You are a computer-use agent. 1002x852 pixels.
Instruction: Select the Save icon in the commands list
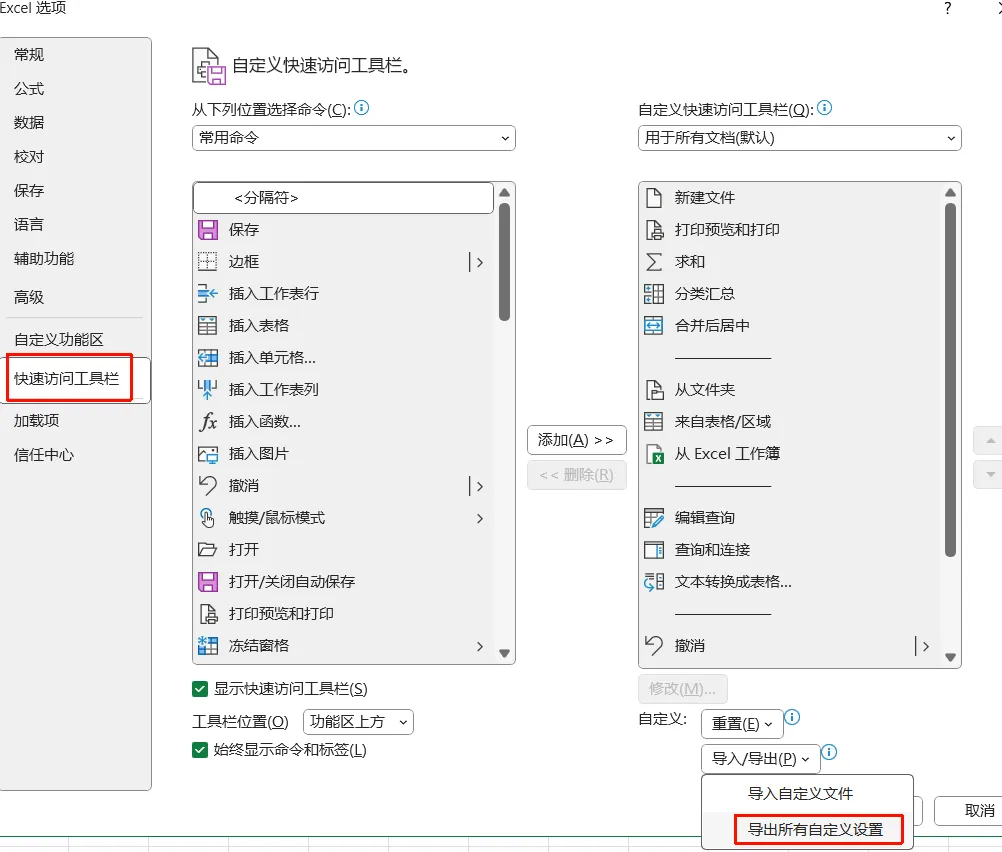(208, 229)
